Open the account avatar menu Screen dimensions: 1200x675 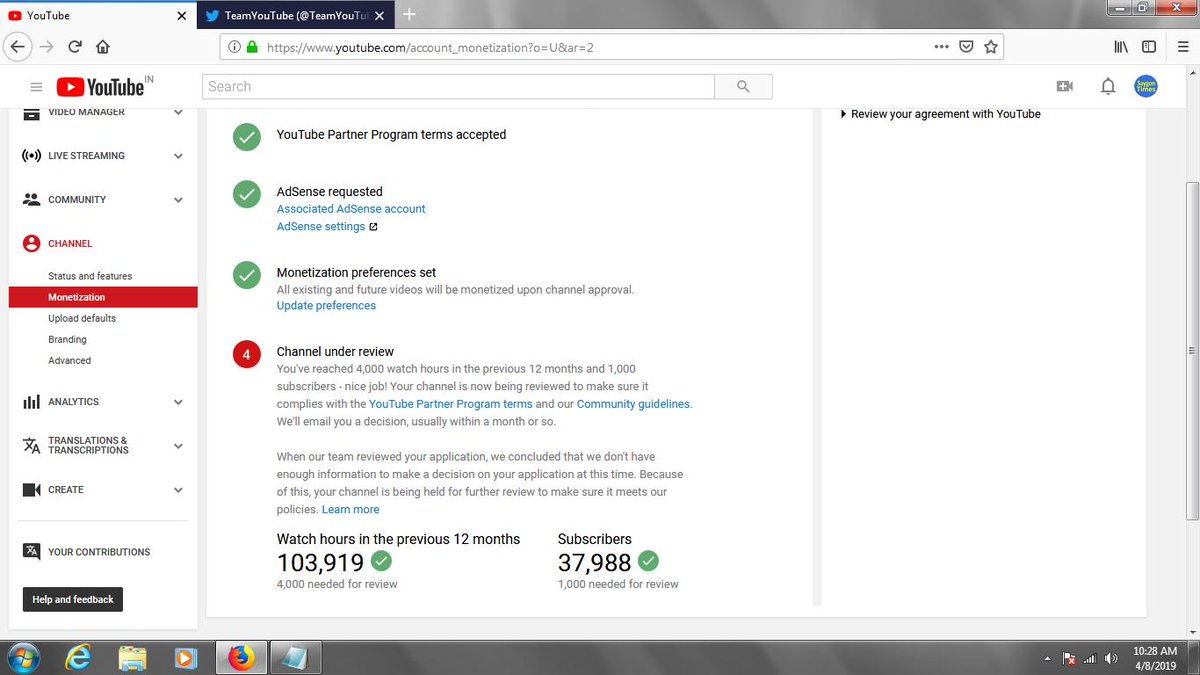tap(1146, 87)
